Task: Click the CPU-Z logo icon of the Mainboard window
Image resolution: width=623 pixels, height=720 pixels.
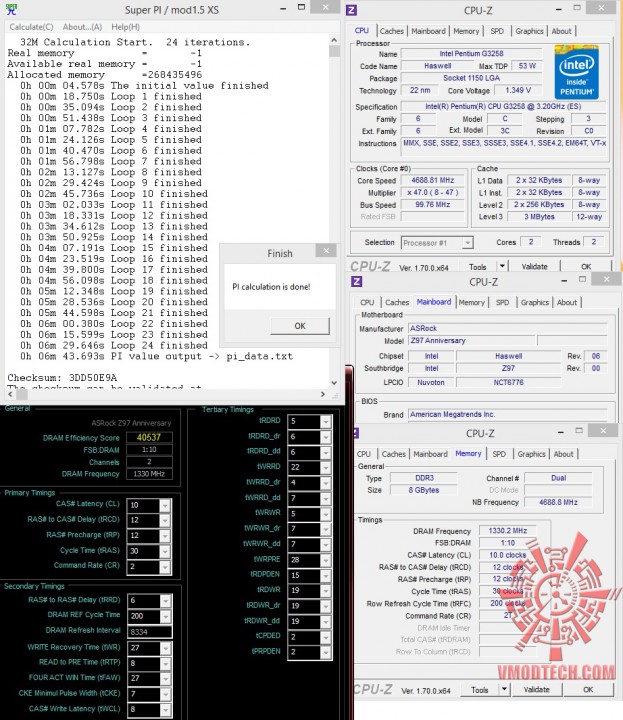Action: (x=356, y=281)
